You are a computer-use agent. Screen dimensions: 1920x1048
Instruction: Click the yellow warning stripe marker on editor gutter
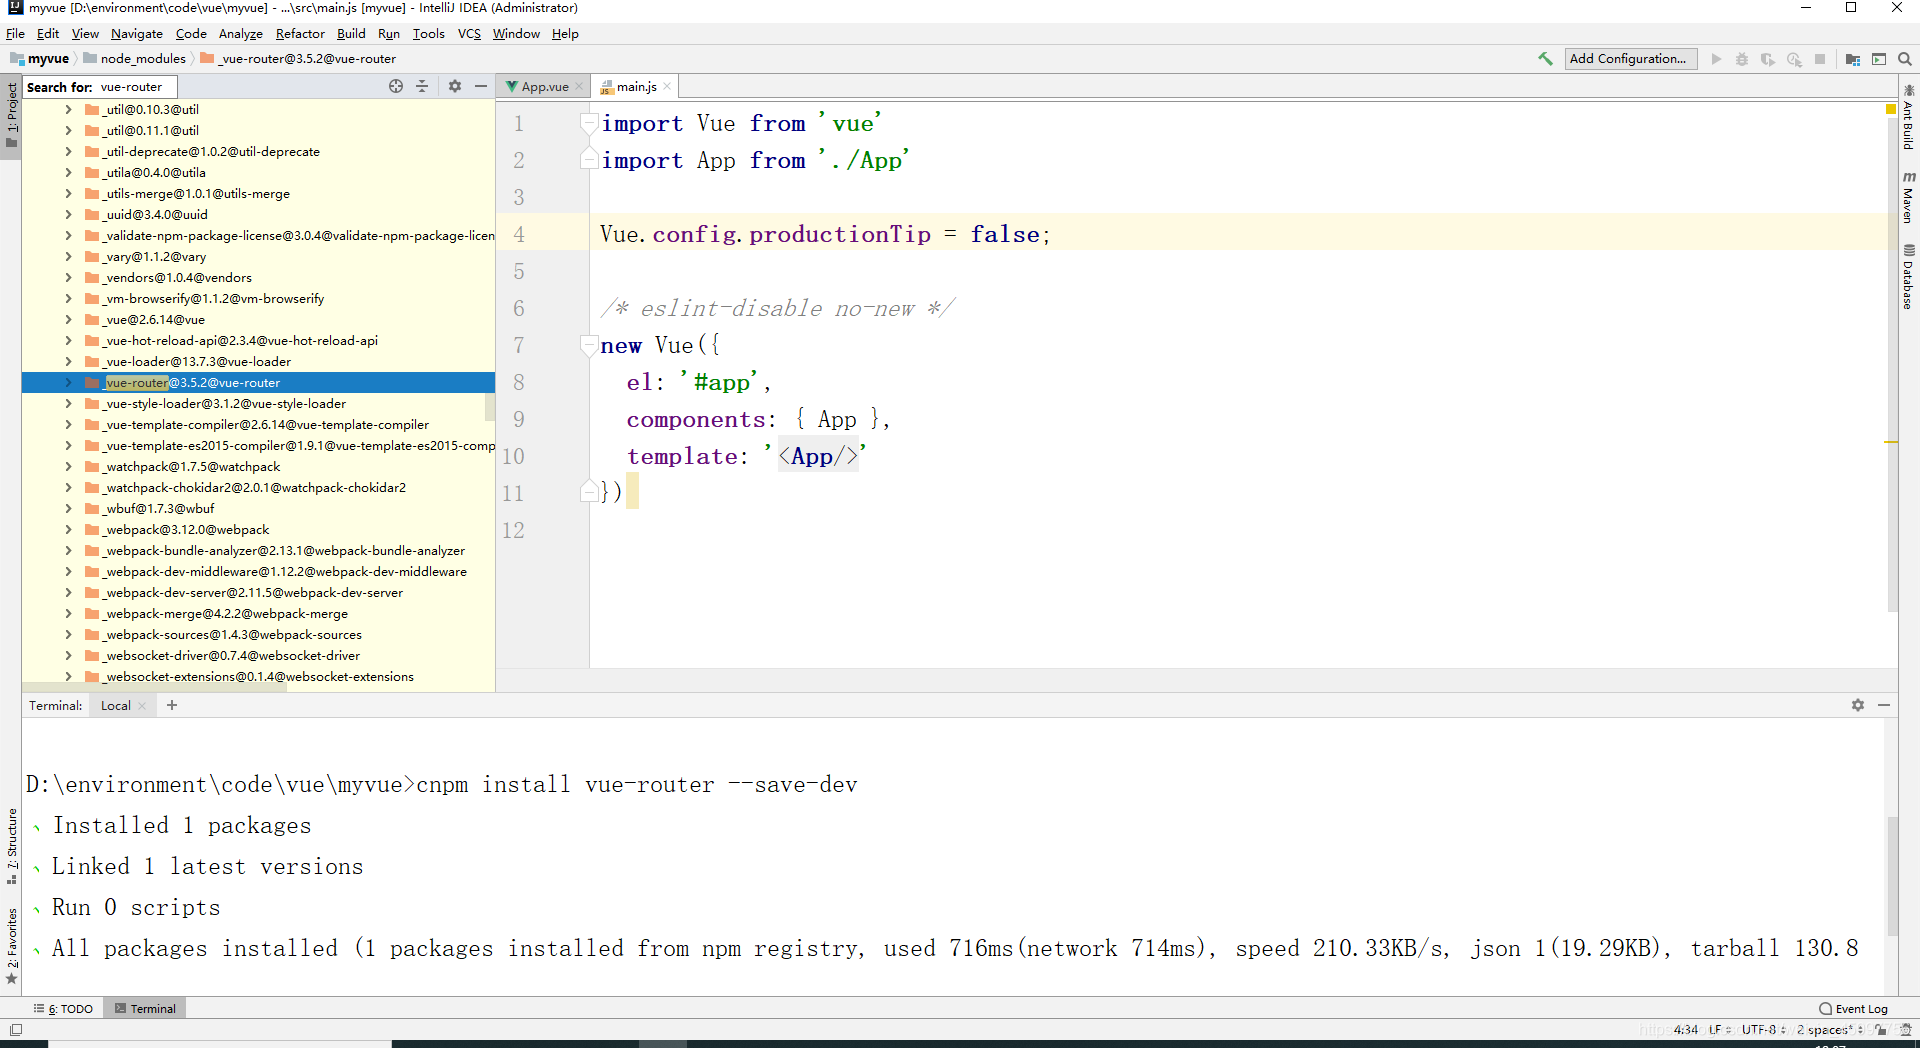(1891, 442)
